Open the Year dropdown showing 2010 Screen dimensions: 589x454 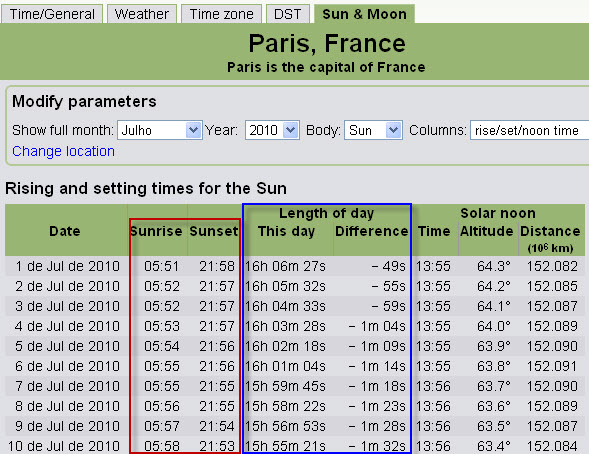coord(272,130)
